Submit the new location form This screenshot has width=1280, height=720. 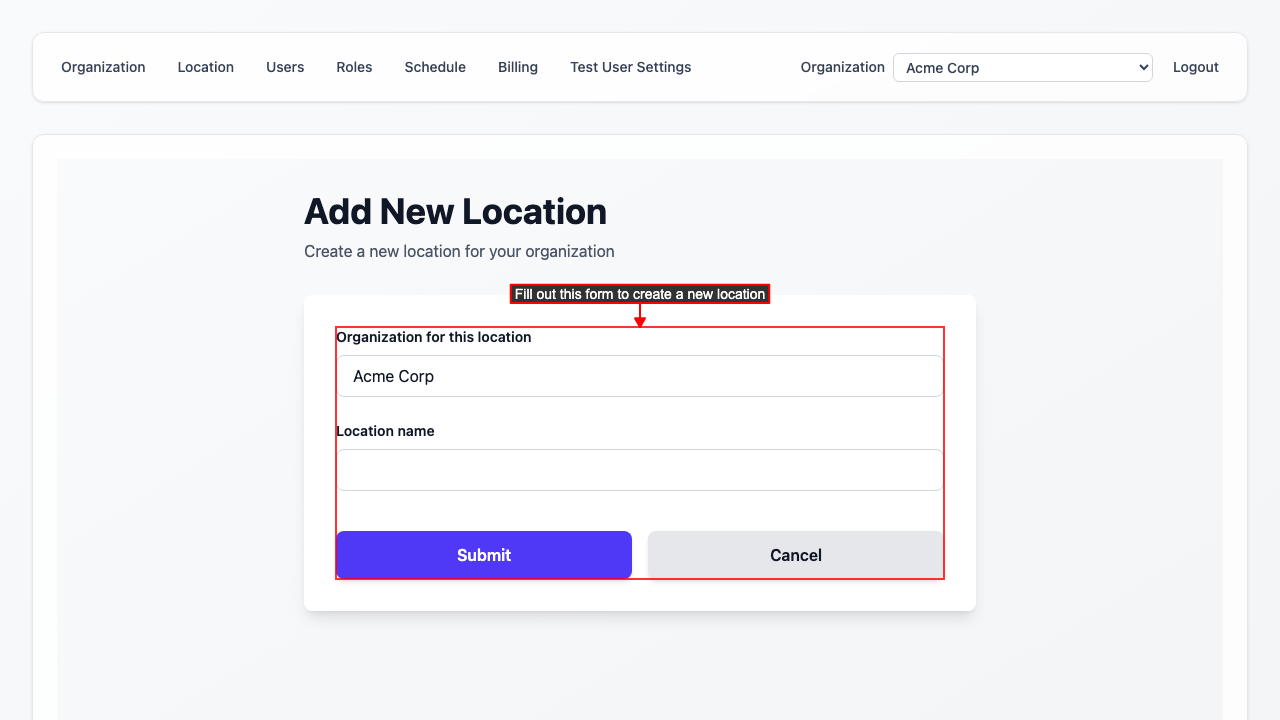(484, 555)
